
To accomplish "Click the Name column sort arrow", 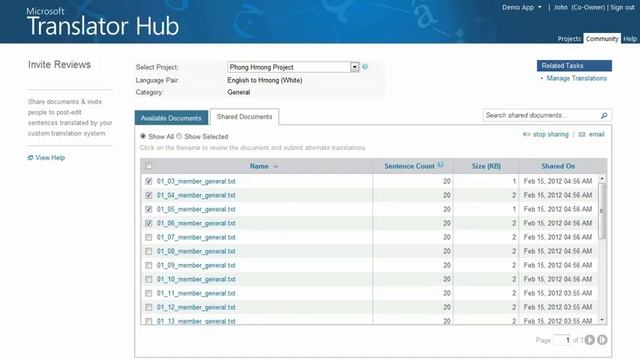I will click(x=276, y=167).
